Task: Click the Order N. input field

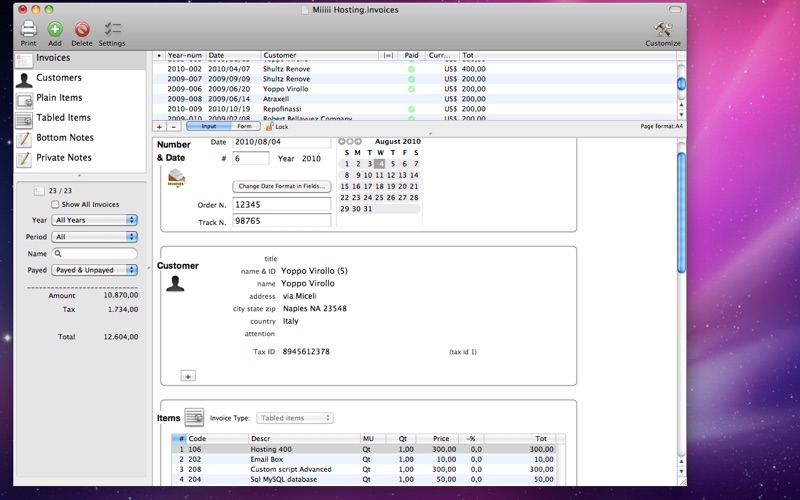Action: pos(282,204)
